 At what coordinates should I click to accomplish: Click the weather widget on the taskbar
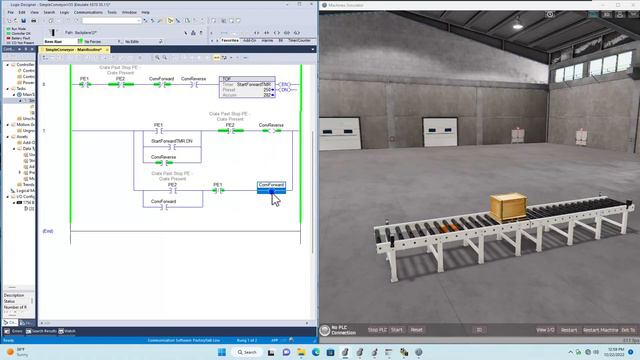click(18, 352)
